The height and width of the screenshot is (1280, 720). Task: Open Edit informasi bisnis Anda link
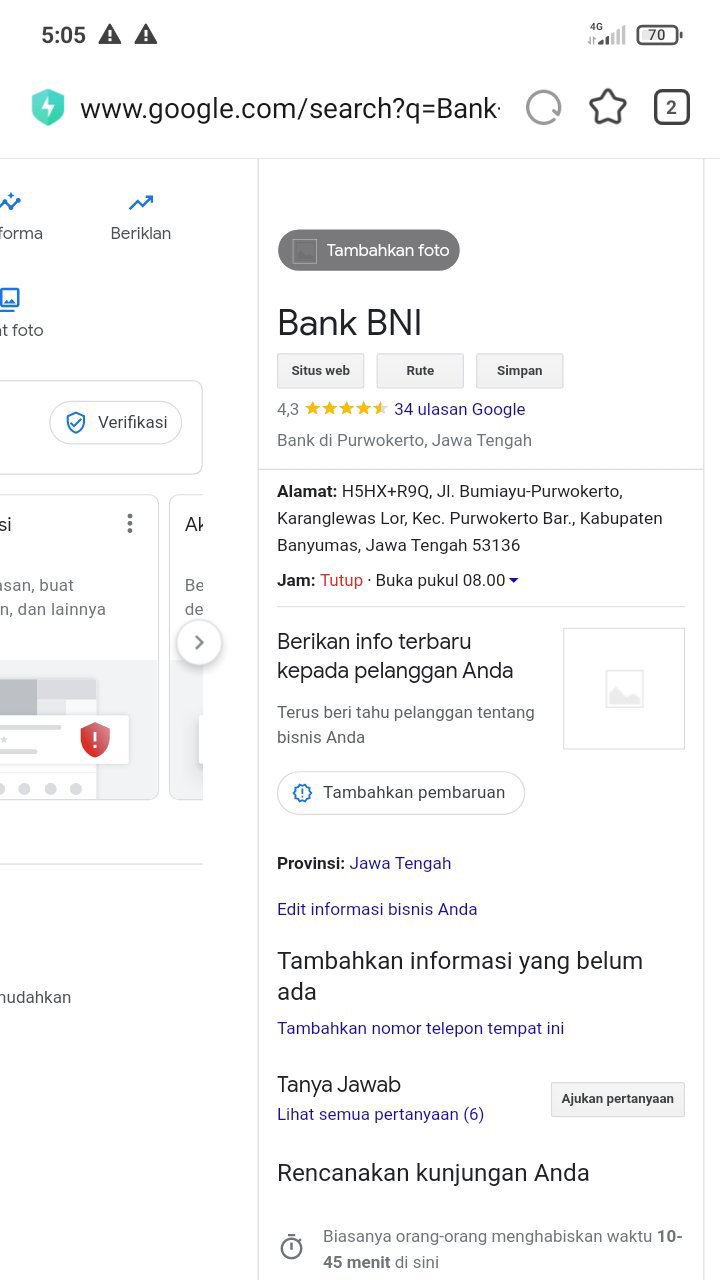pos(377,909)
